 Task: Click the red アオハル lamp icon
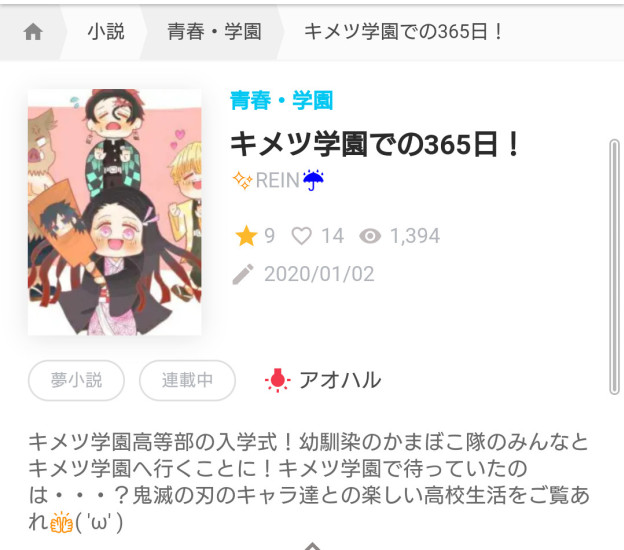pyautogui.click(x=278, y=380)
